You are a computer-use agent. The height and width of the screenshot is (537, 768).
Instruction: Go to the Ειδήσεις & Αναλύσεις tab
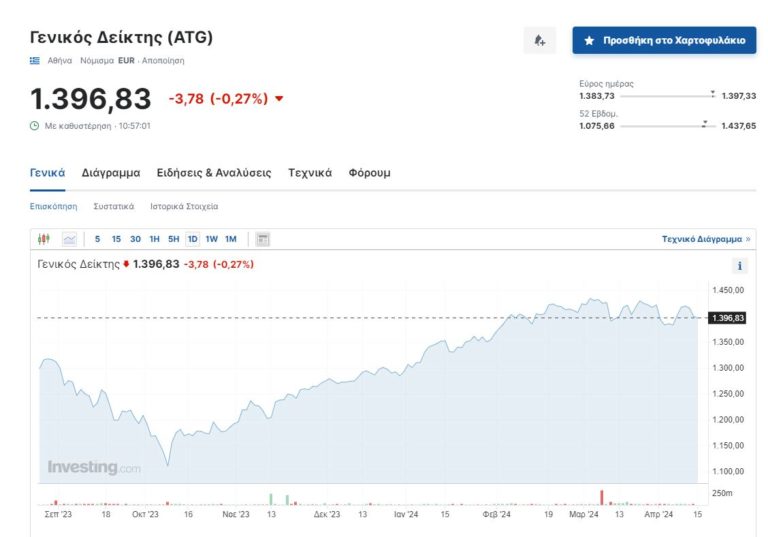pyautogui.click(x=214, y=173)
